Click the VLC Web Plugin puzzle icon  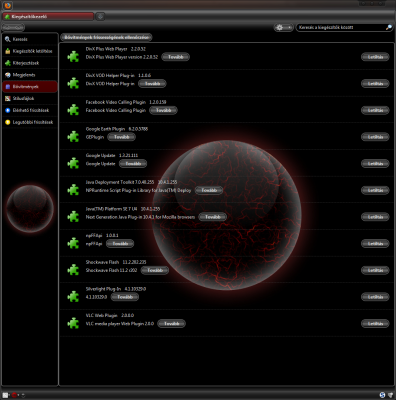(73, 323)
